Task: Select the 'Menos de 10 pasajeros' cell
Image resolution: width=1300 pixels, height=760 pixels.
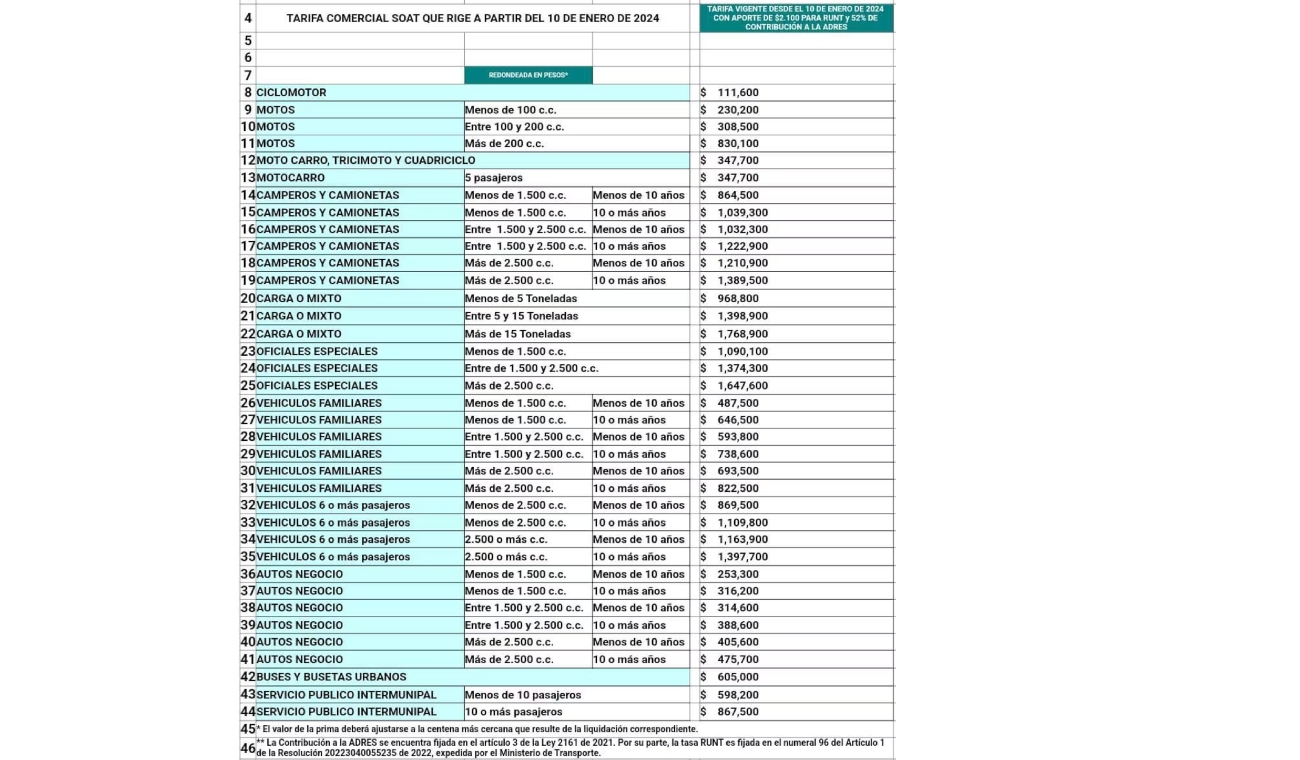Action: pos(576,695)
